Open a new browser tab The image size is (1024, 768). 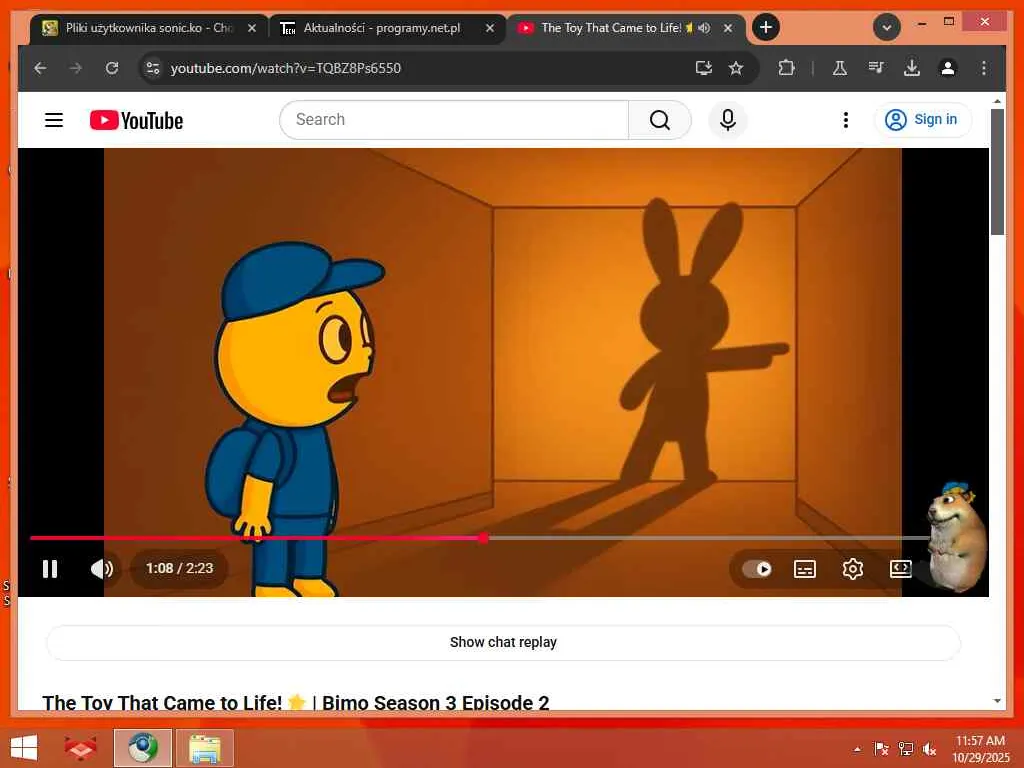point(765,27)
